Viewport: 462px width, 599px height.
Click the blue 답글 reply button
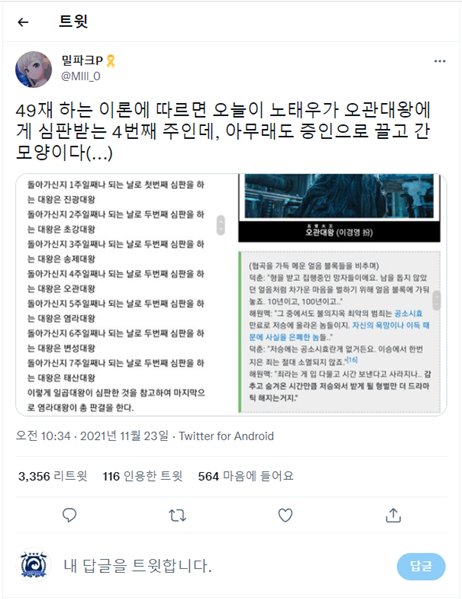click(421, 566)
